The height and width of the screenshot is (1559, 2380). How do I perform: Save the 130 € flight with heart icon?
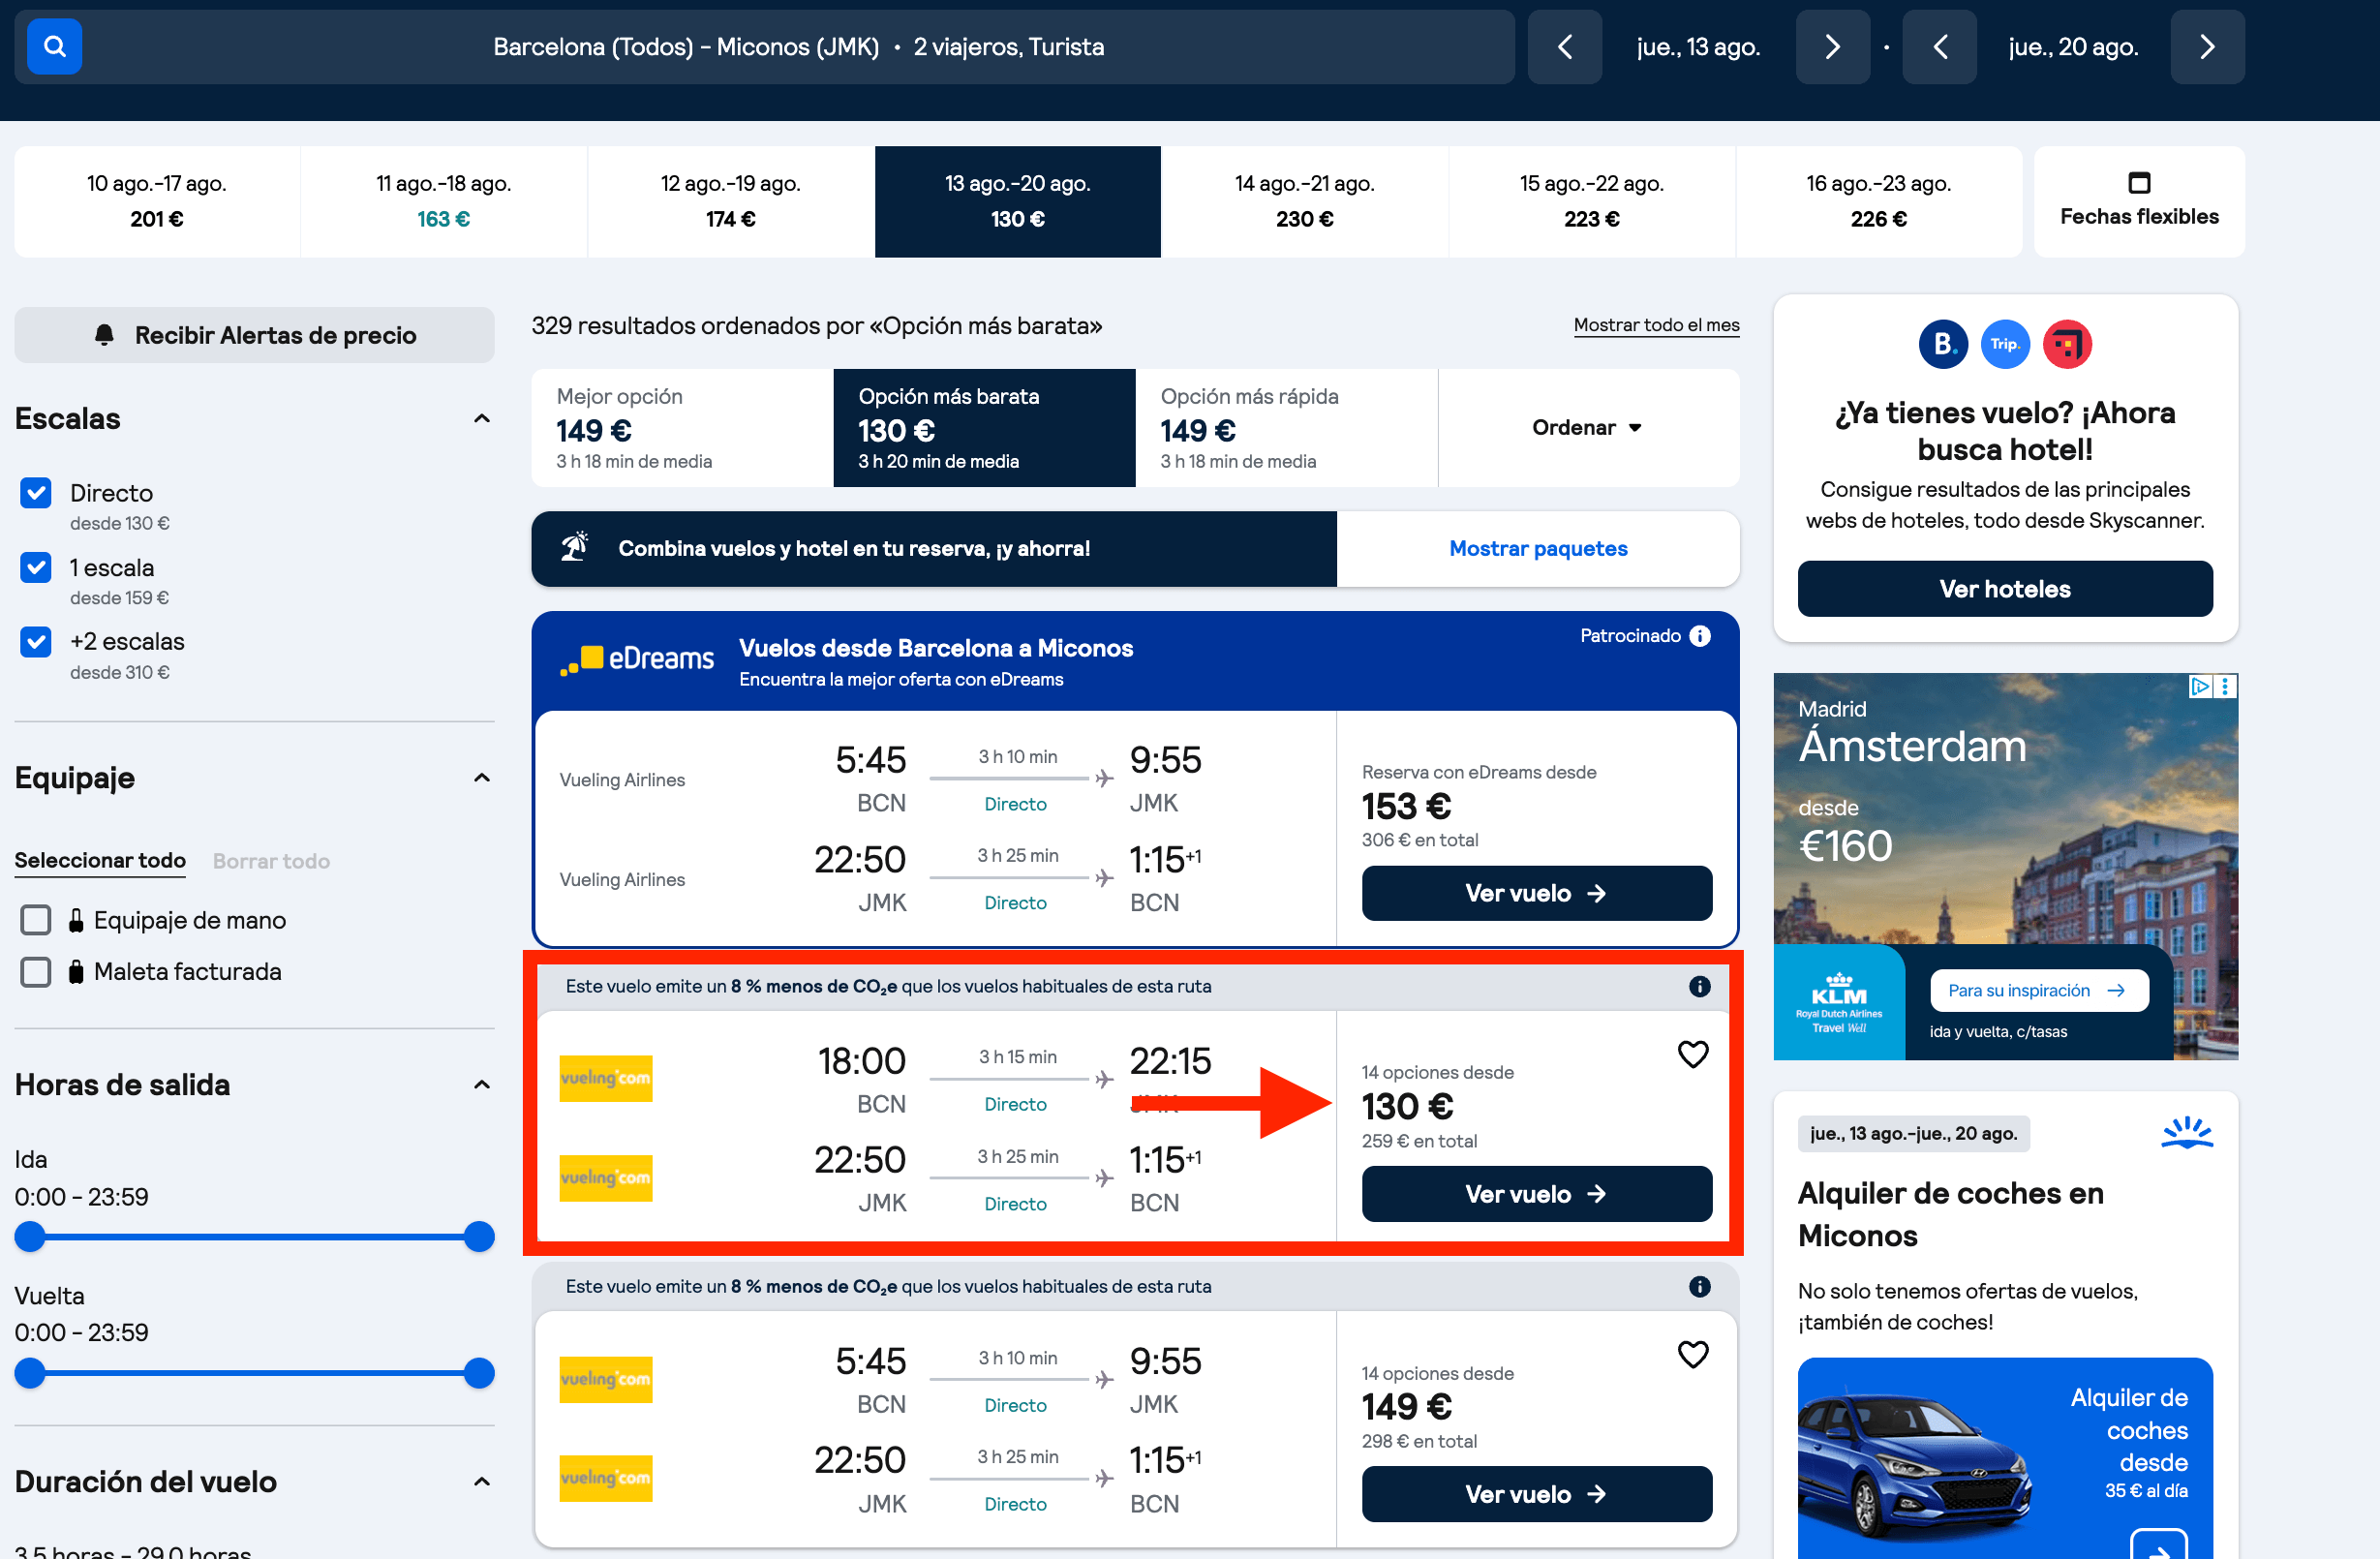pos(1692,1054)
